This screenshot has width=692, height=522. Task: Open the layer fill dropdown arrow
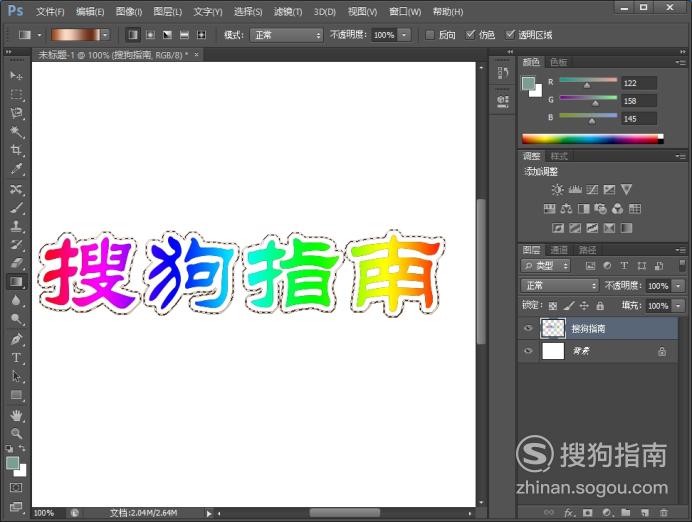678,305
